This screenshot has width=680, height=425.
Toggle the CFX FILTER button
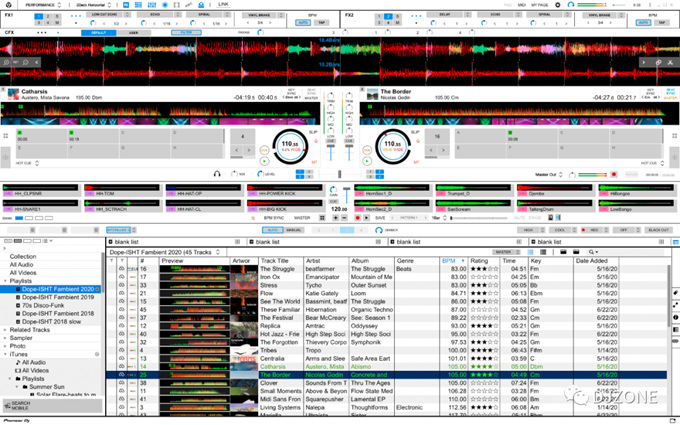coord(186,33)
